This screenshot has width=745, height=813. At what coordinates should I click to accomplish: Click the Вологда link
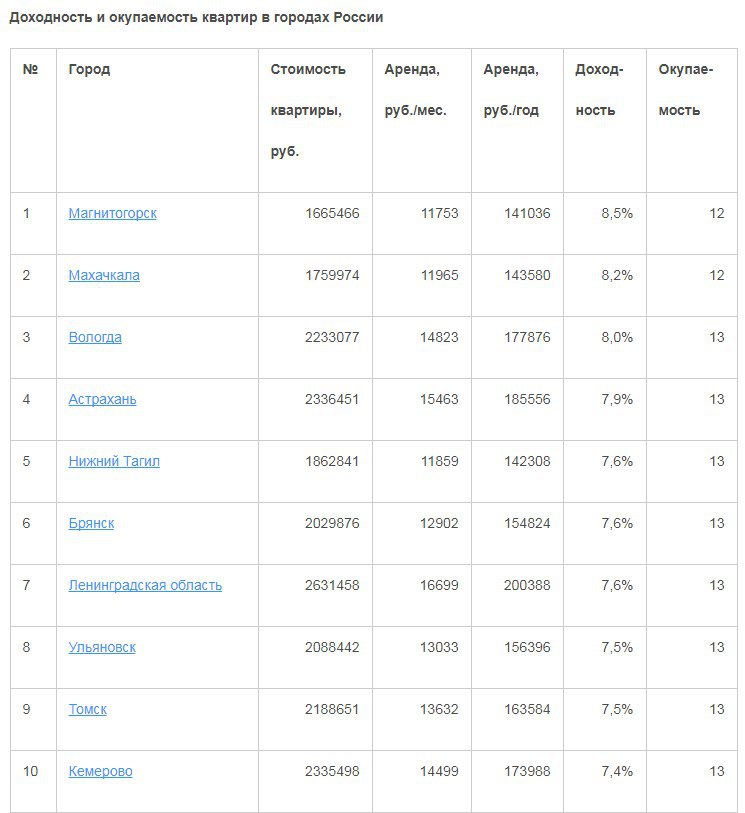pos(95,337)
